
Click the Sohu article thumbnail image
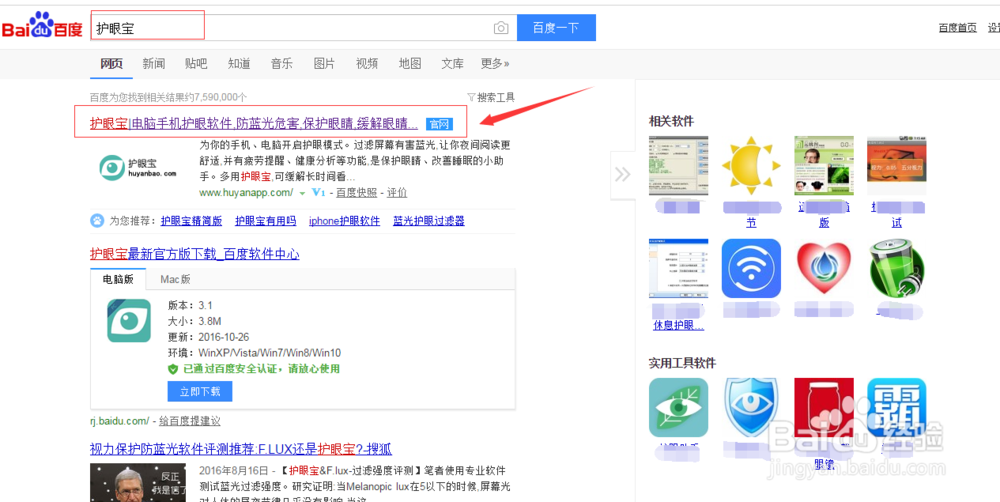pyautogui.click(x=138, y=482)
